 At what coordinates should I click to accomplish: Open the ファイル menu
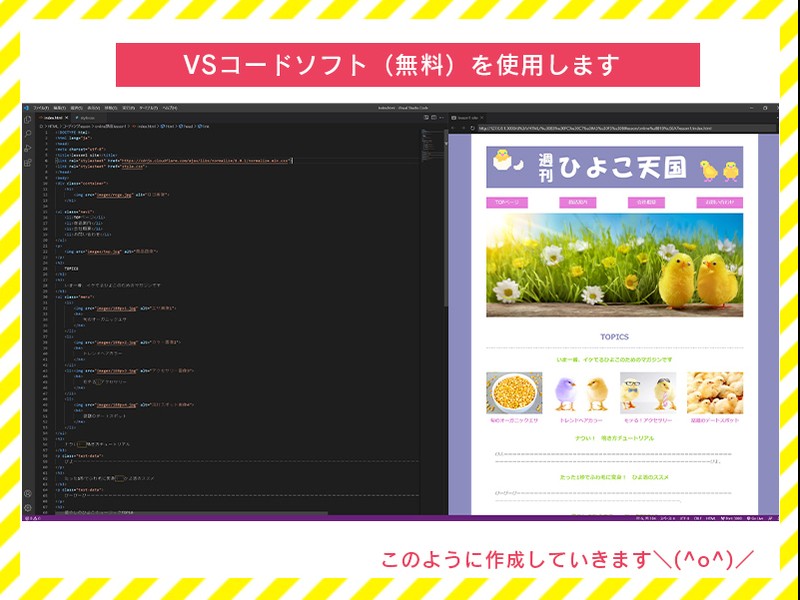[40, 106]
